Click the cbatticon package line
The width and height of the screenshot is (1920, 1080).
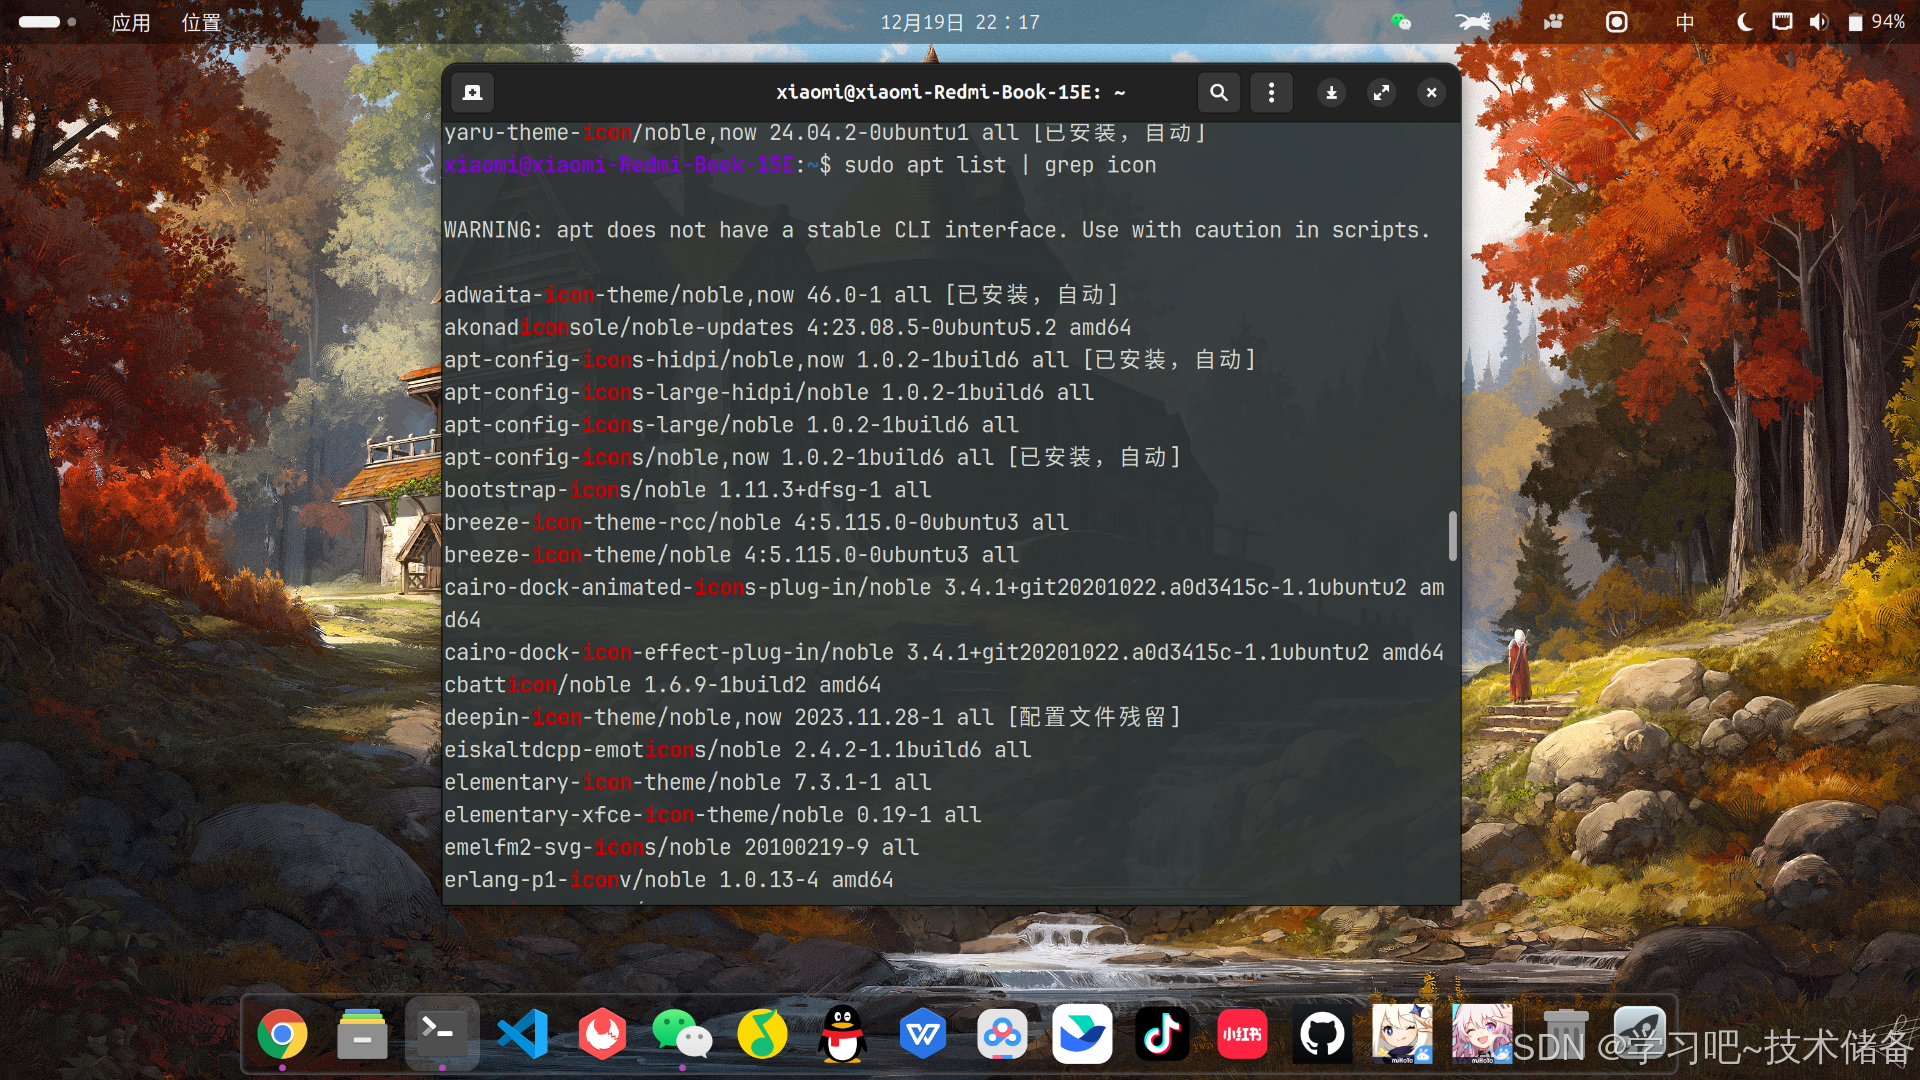(x=662, y=685)
